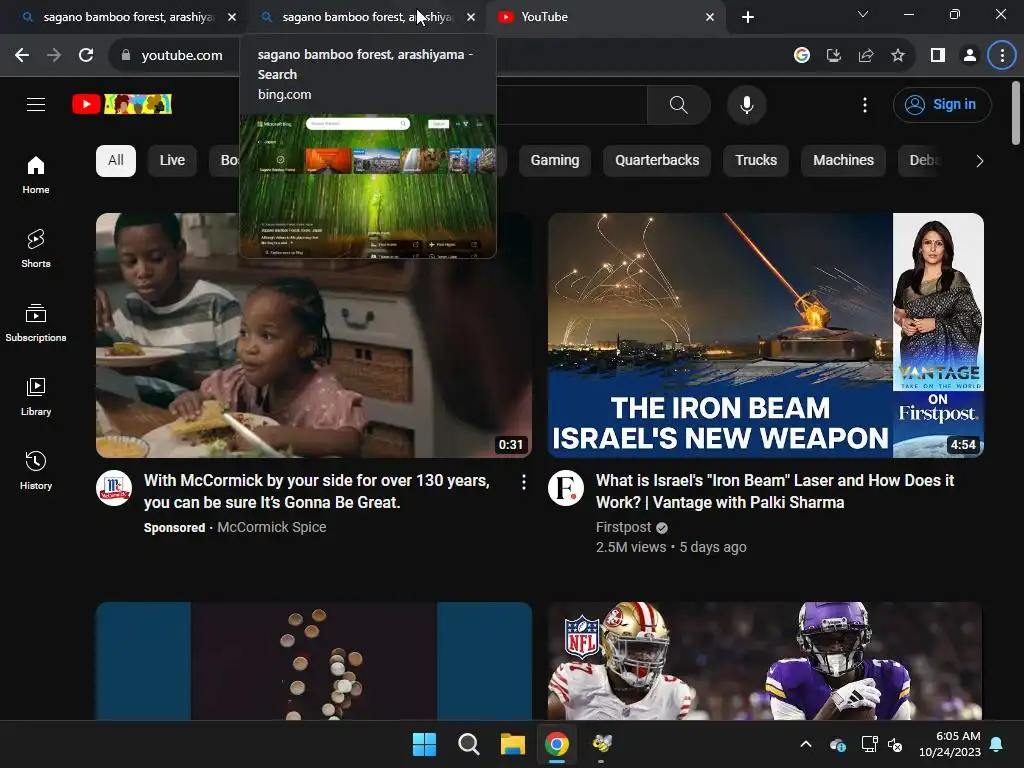
Task: Open the tab search dropdown chevron
Action: pyautogui.click(x=863, y=14)
